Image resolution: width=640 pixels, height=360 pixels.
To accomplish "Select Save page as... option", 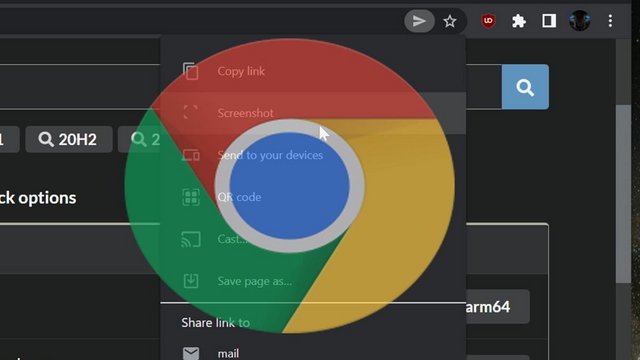I will 313,281.
